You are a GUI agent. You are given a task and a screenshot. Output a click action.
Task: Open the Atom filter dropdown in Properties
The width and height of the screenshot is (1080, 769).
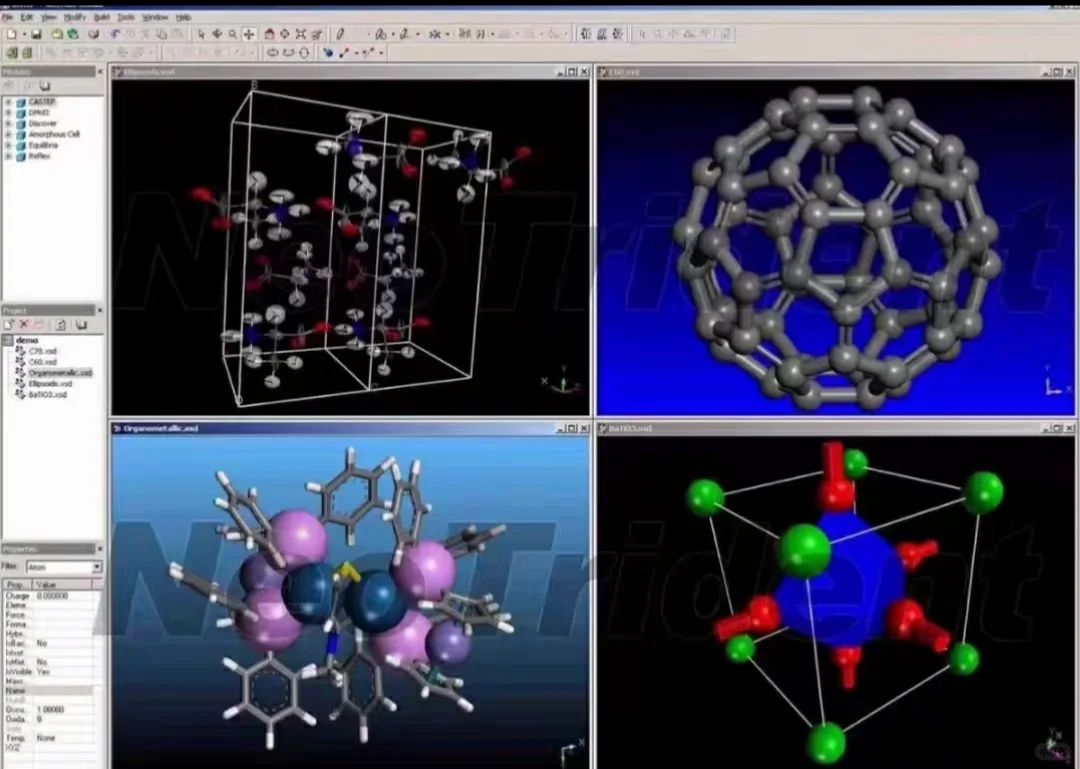pos(96,566)
